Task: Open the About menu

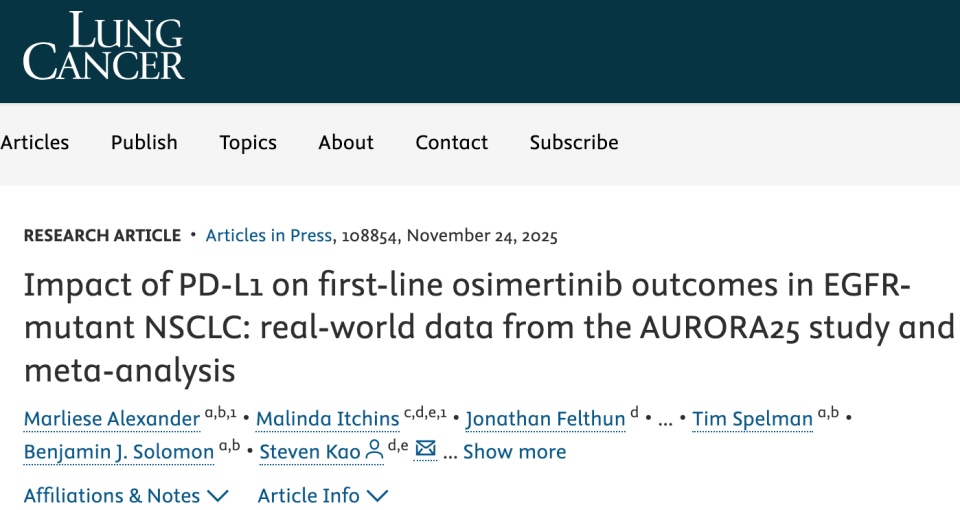Action: (x=346, y=142)
